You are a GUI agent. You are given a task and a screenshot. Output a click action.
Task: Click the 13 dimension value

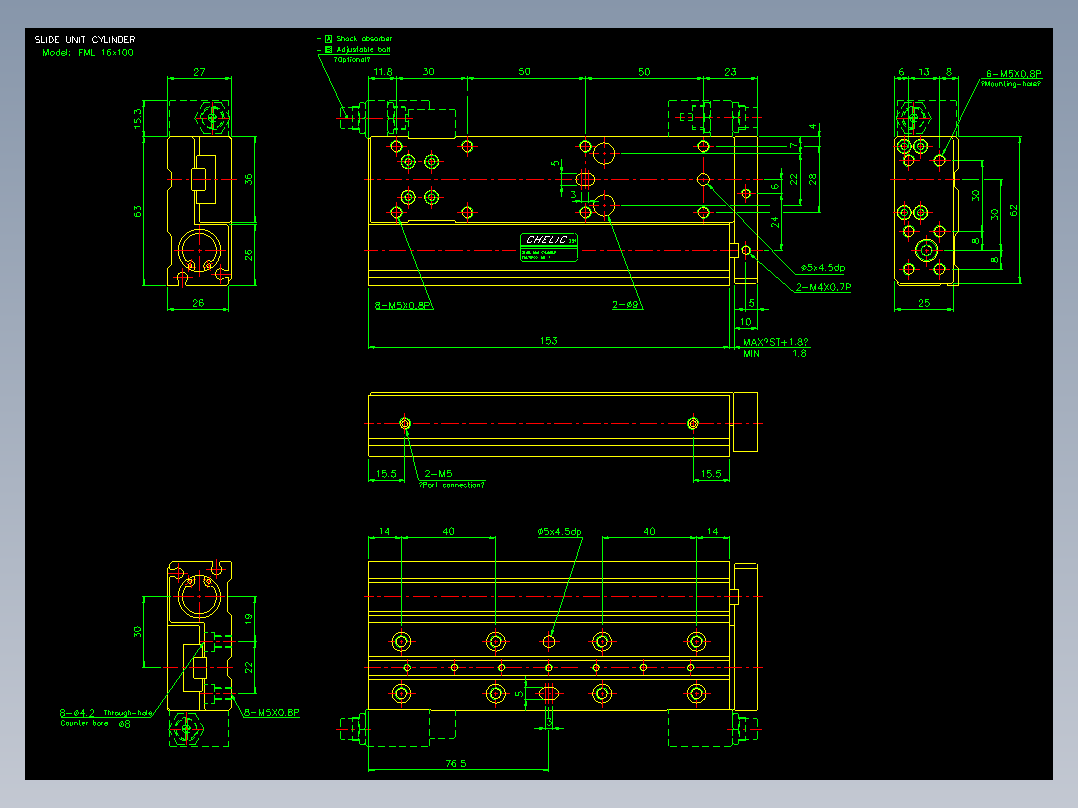click(924, 72)
